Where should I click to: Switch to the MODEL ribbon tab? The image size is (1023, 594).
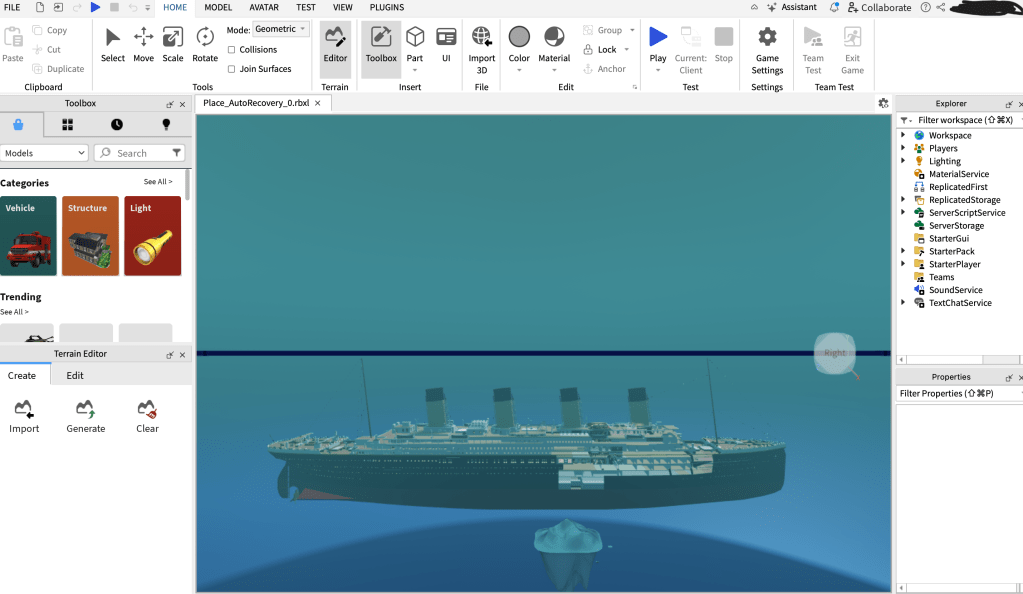pyautogui.click(x=218, y=7)
